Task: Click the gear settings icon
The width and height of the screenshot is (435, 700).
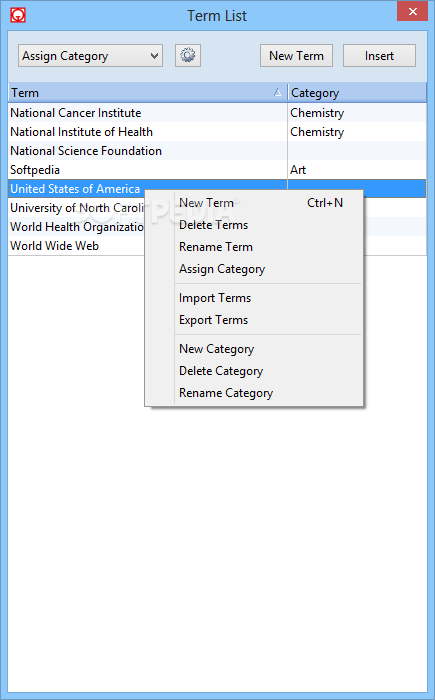Action: [188, 56]
